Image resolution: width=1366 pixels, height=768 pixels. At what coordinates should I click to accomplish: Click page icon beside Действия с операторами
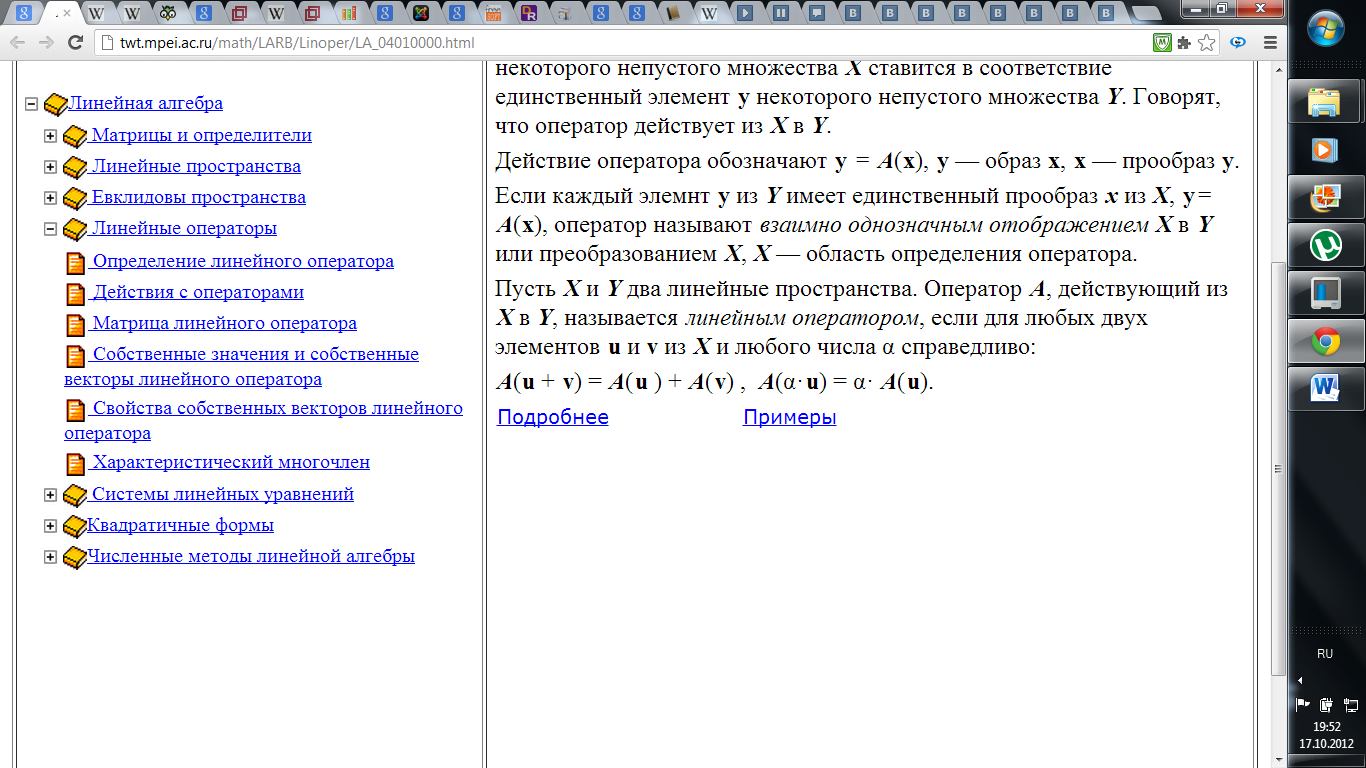click(76, 294)
